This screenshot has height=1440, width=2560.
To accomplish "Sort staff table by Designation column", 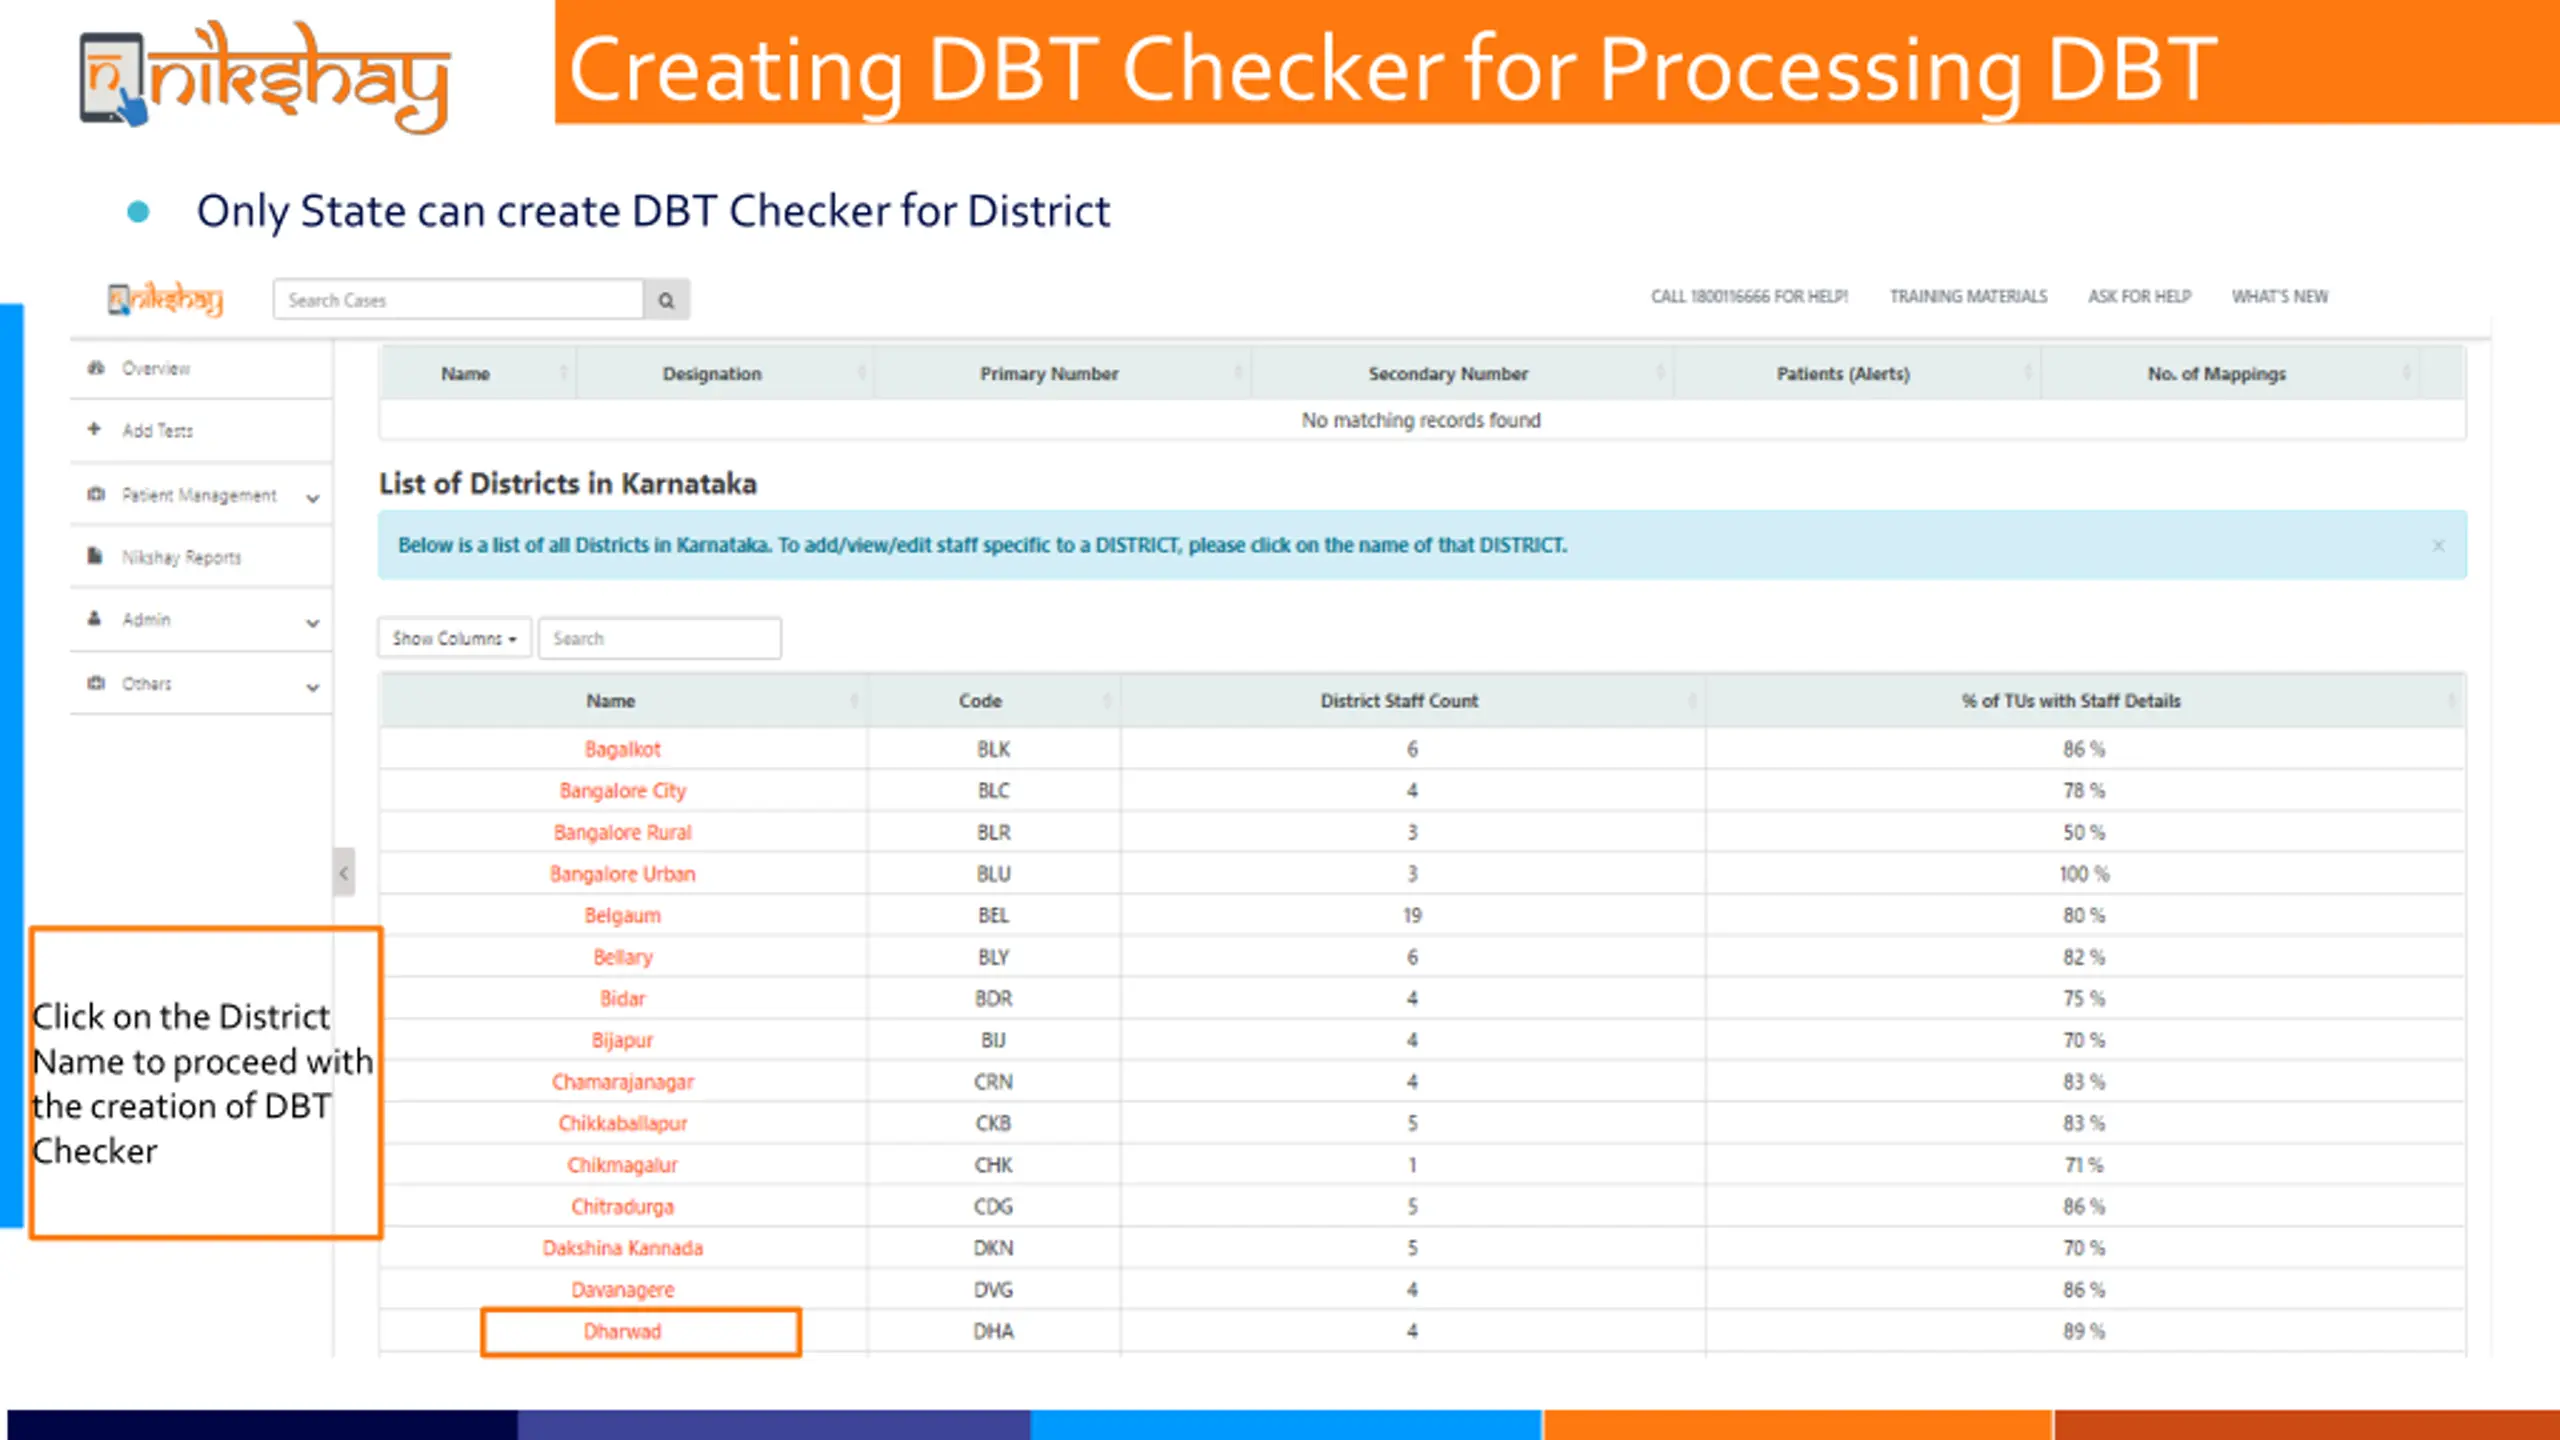I will point(724,373).
